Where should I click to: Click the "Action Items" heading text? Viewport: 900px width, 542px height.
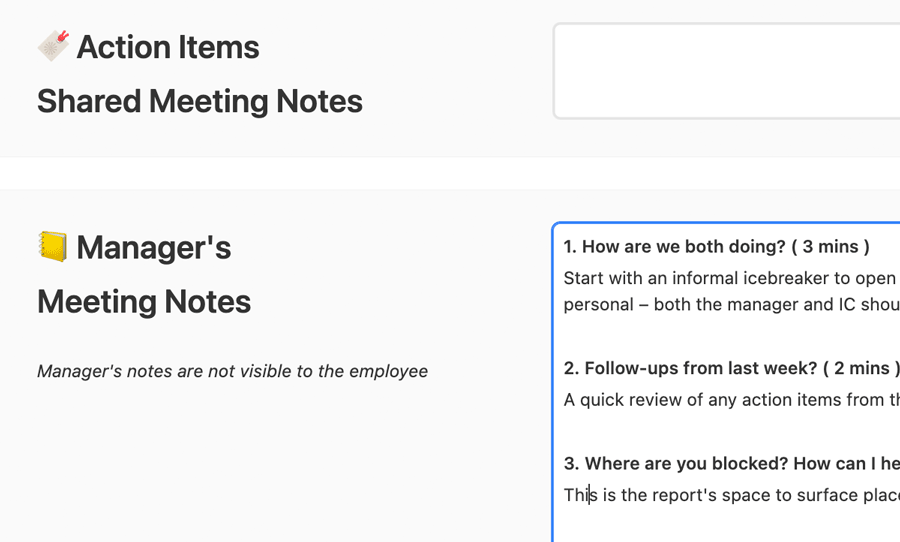(x=167, y=47)
